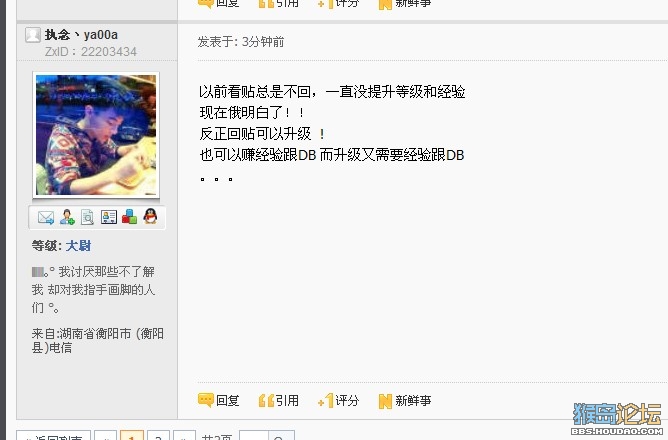
Task: Click 新鲜事 at the post bottom
Action: pyautogui.click(x=405, y=400)
